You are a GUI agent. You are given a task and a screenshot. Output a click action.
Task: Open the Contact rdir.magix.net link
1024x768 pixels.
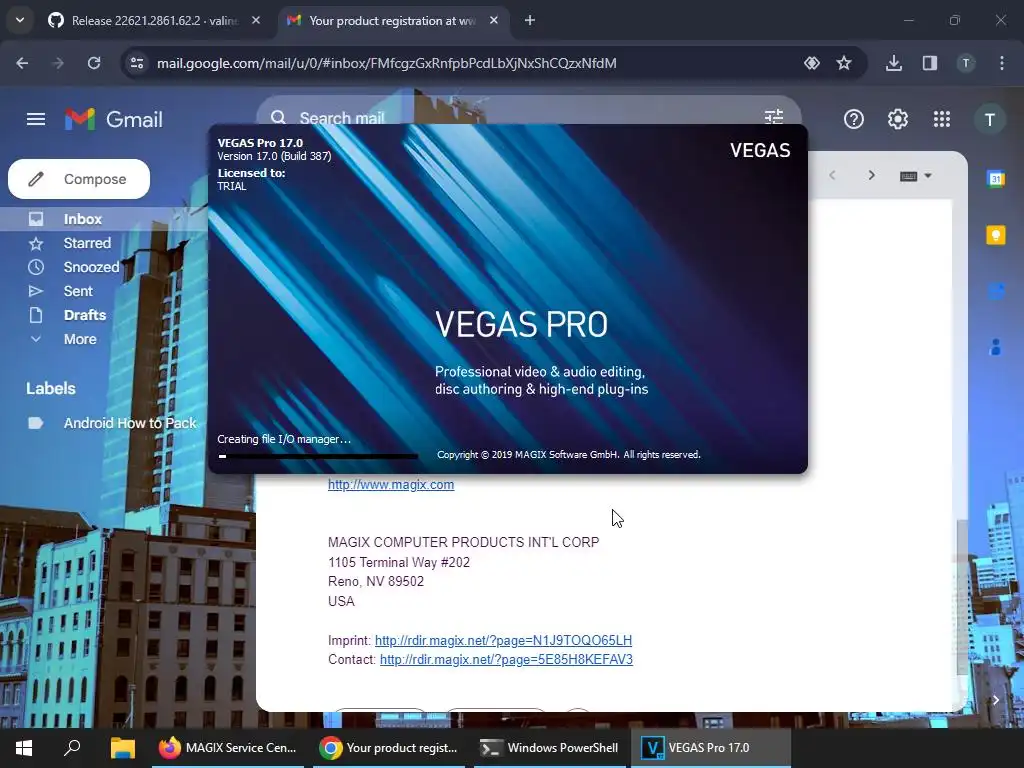(506, 660)
